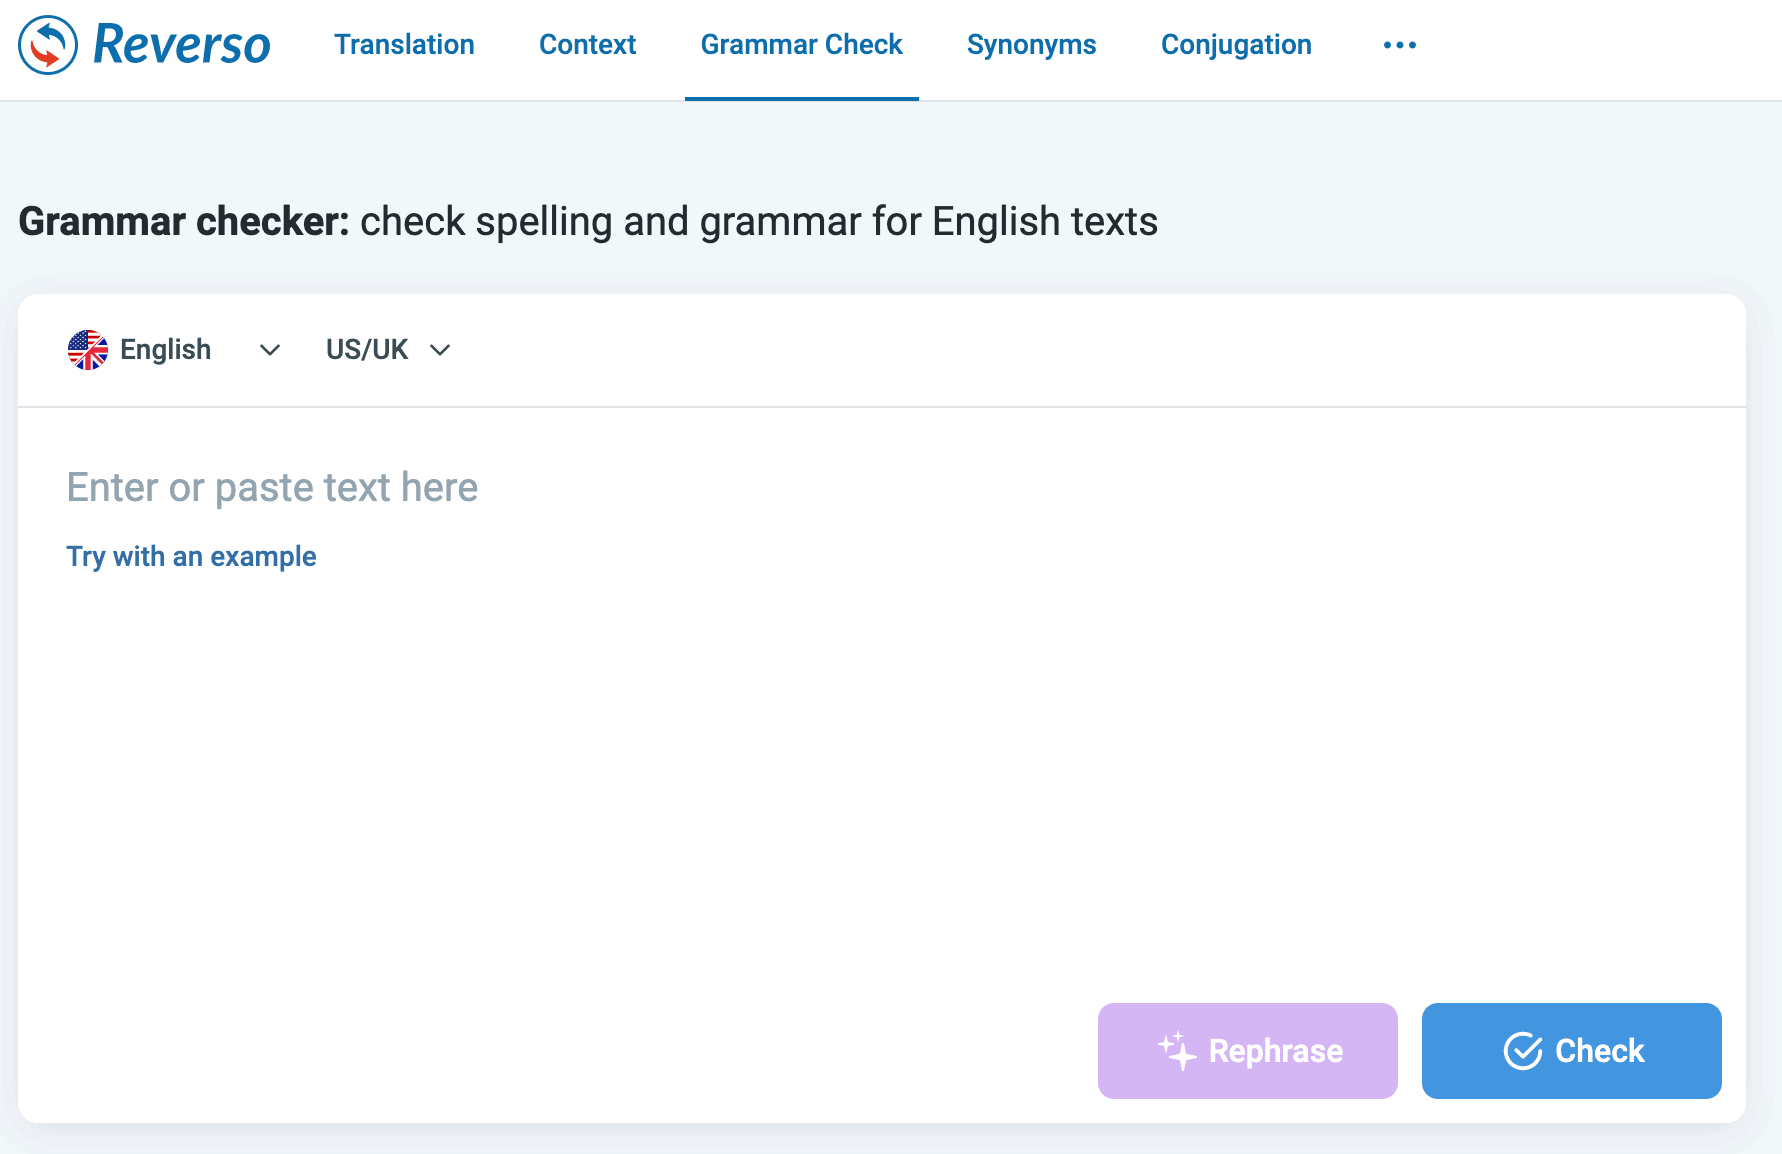The height and width of the screenshot is (1154, 1782).
Task: Expand the language chevron arrow
Action: pyautogui.click(x=270, y=350)
